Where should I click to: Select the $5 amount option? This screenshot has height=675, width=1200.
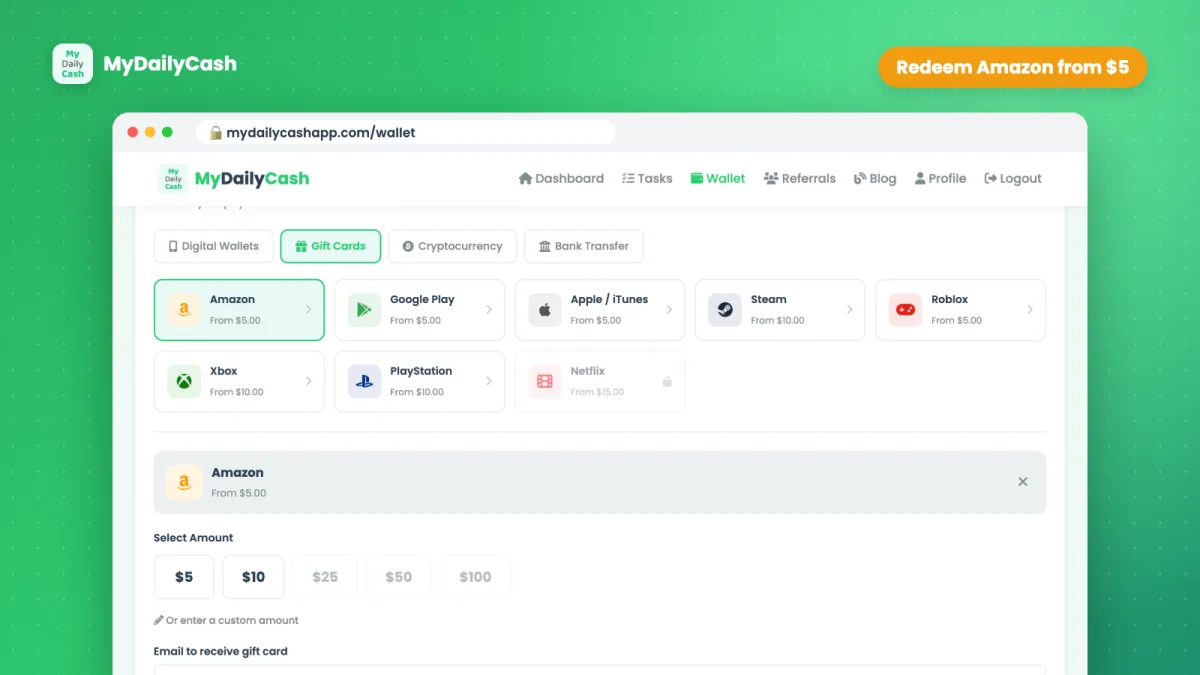[x=184, y=577]
